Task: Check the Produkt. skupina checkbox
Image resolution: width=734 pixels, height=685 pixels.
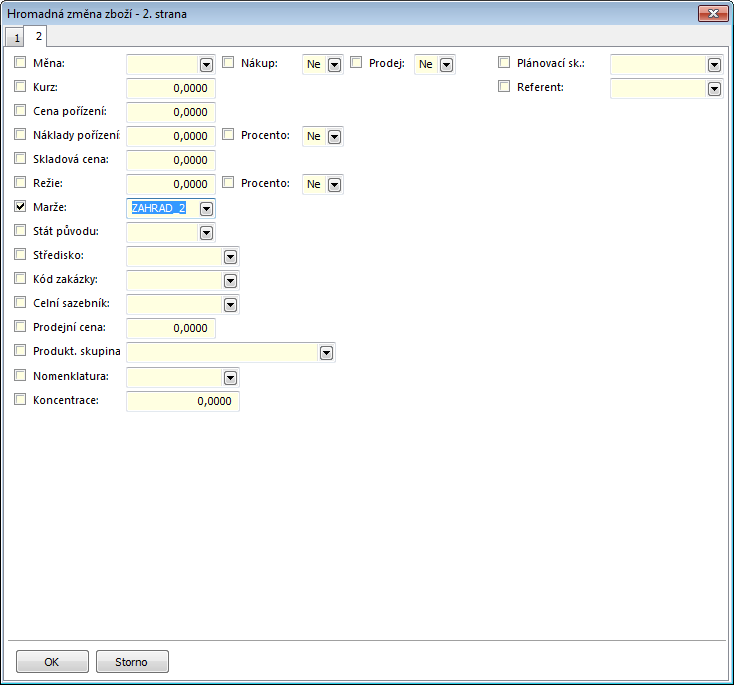Action: (20, 350)
